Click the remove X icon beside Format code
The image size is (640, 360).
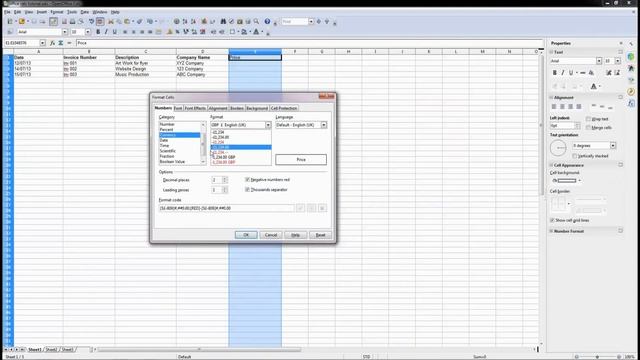click(322, 208)
